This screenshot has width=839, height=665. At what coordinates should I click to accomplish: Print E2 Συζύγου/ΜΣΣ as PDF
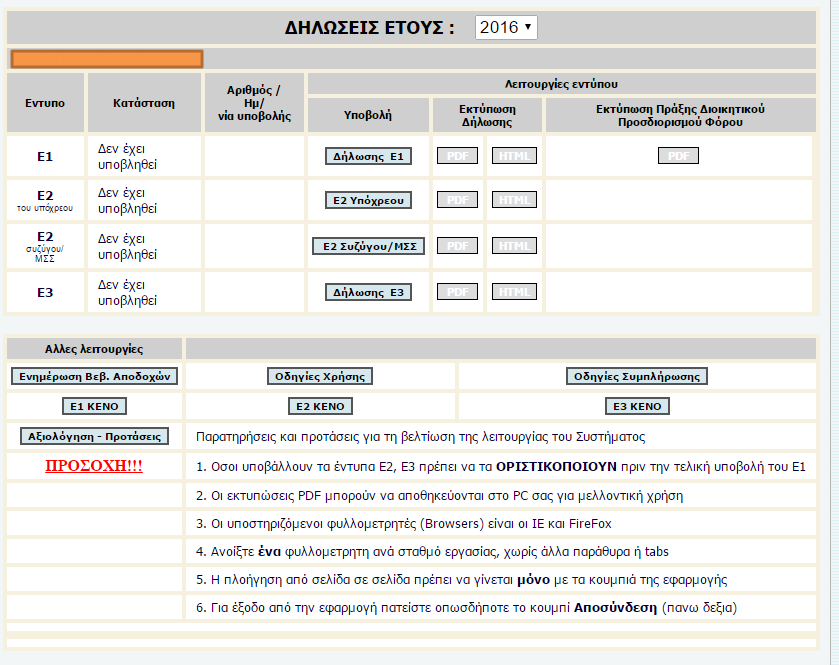point(457,246)
